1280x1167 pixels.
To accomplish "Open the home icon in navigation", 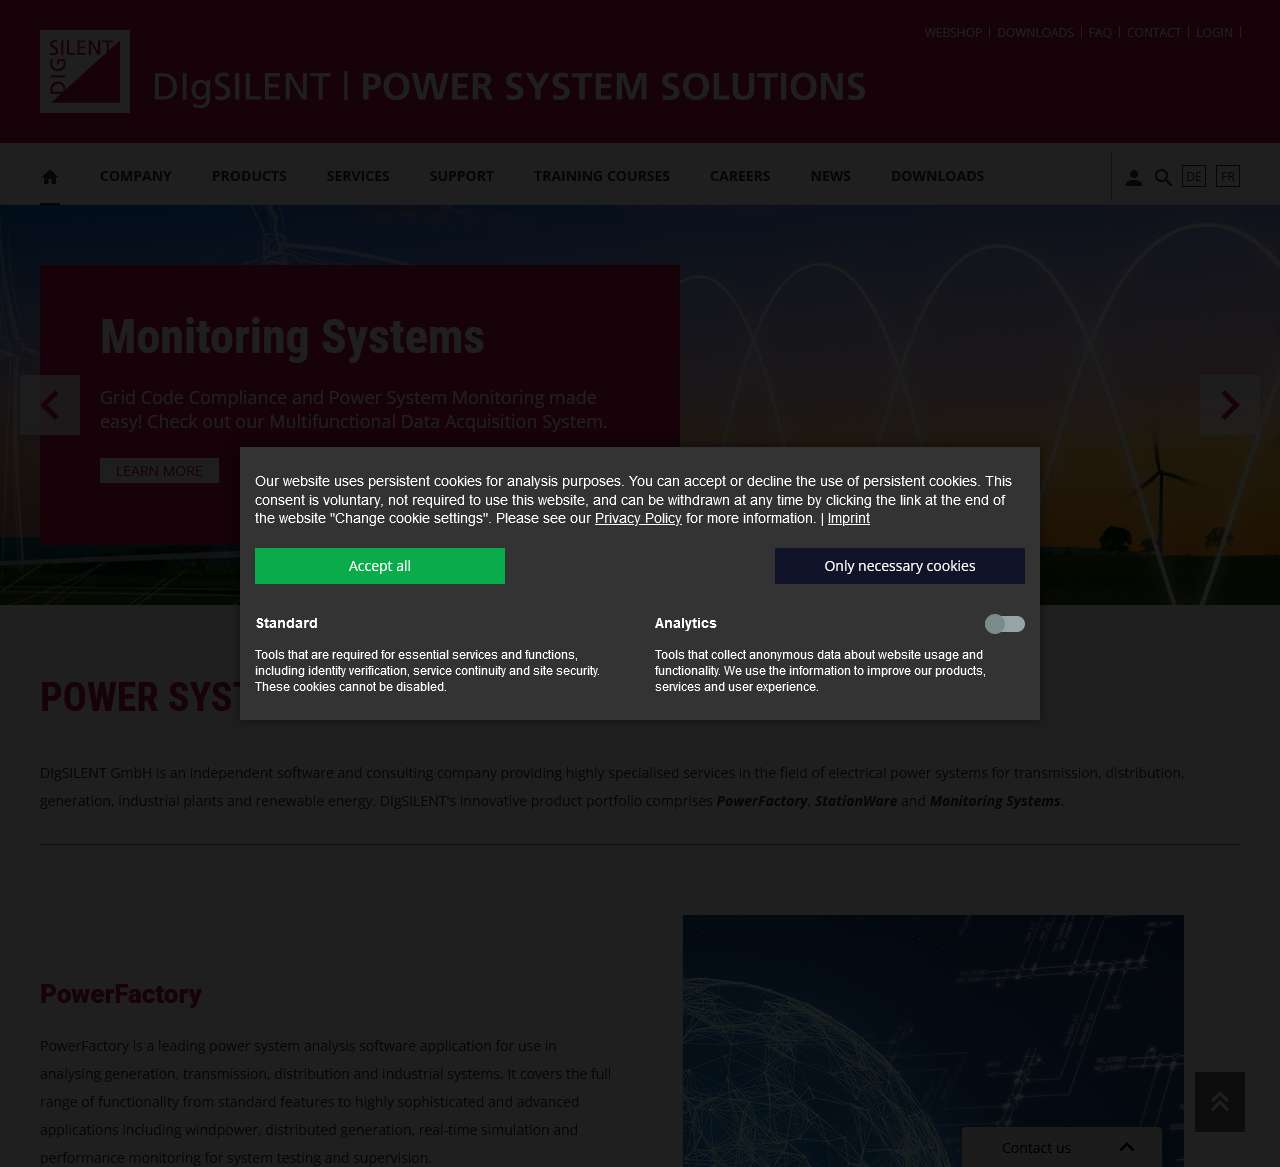I will pos(50,177).
